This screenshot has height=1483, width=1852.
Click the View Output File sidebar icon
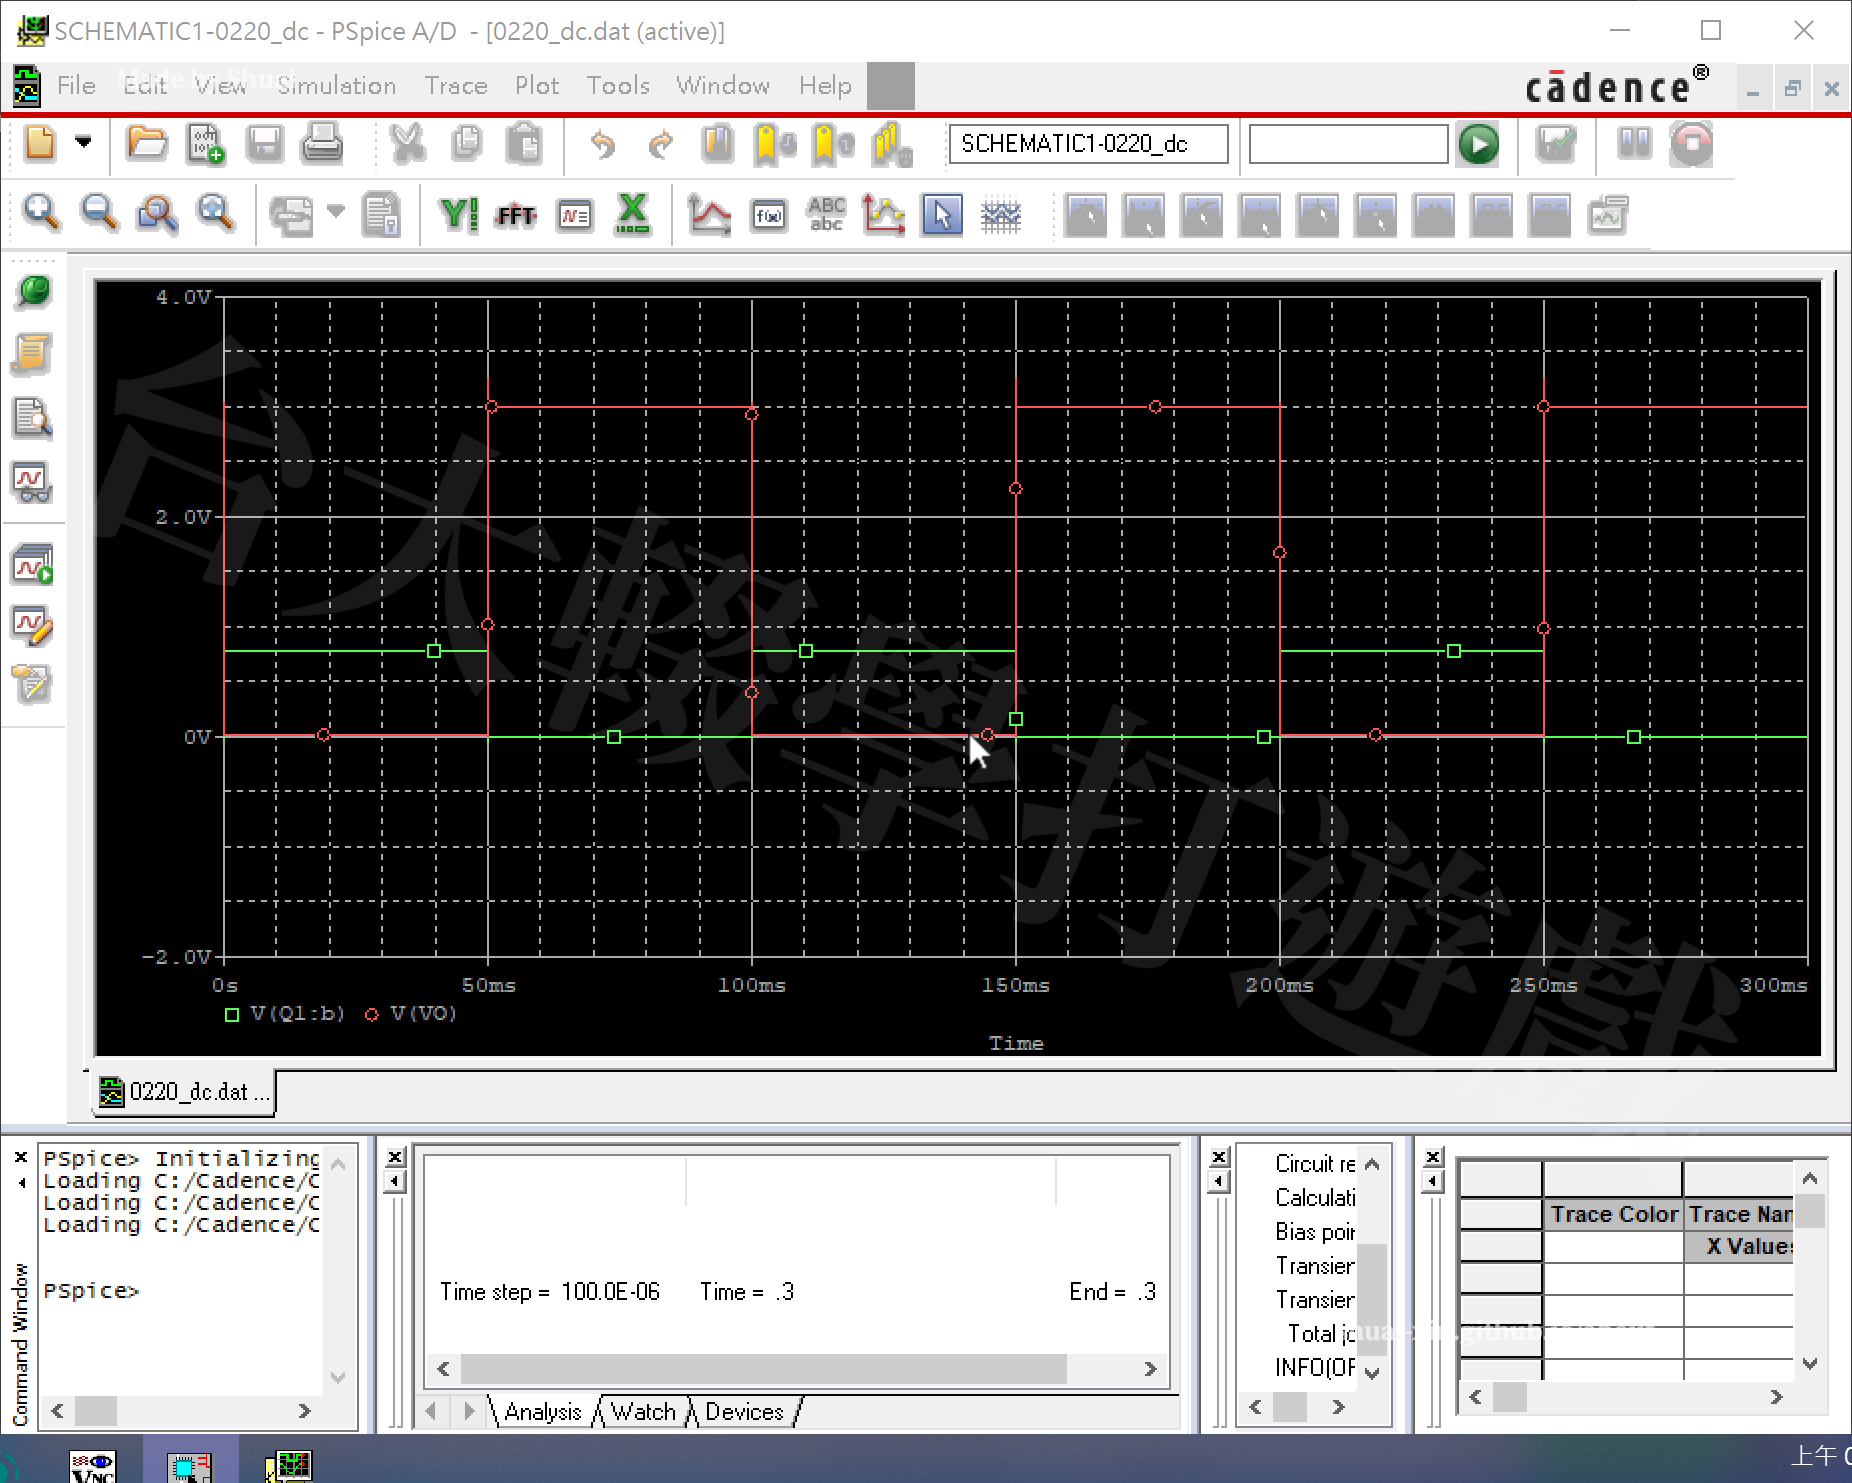coord(32,354)
